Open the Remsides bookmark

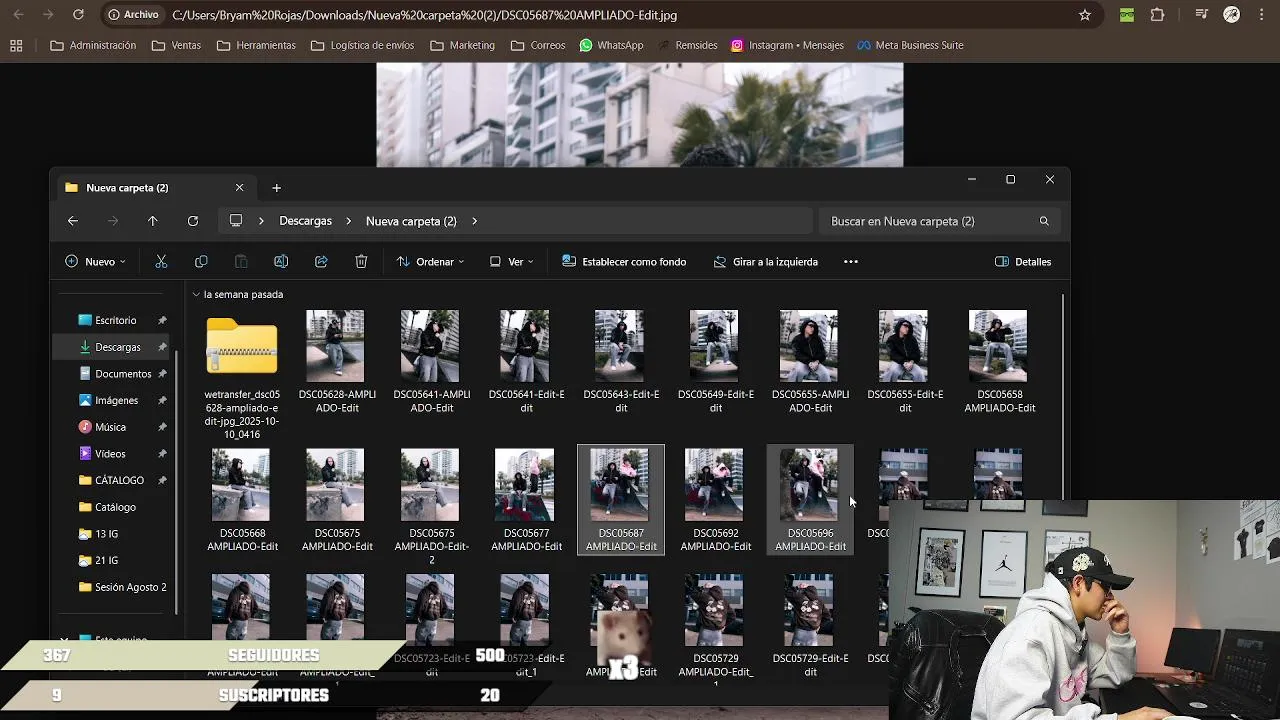[687, 45]
